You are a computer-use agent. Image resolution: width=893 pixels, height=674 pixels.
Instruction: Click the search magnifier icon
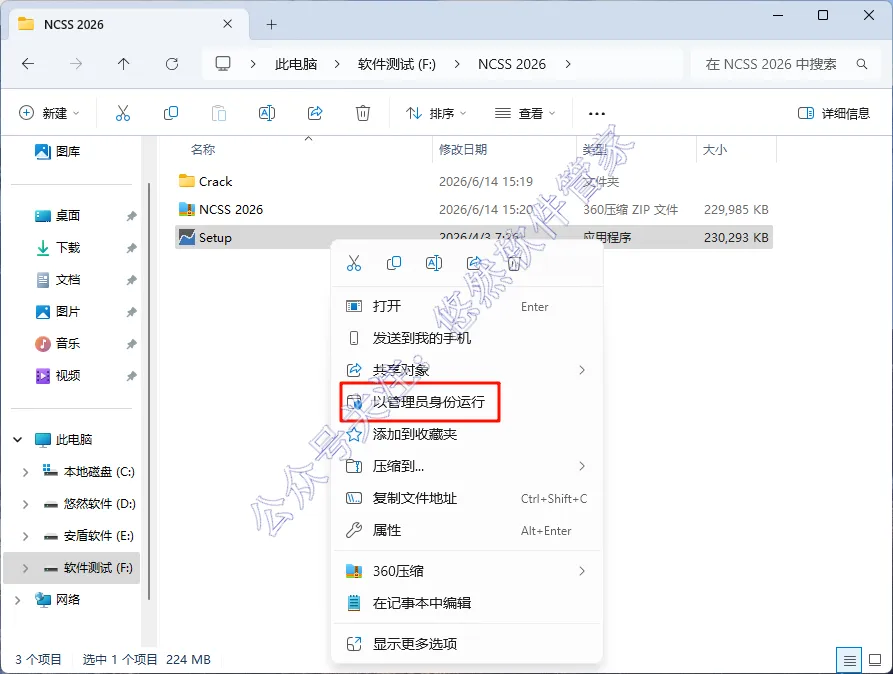tap(862, 64)
